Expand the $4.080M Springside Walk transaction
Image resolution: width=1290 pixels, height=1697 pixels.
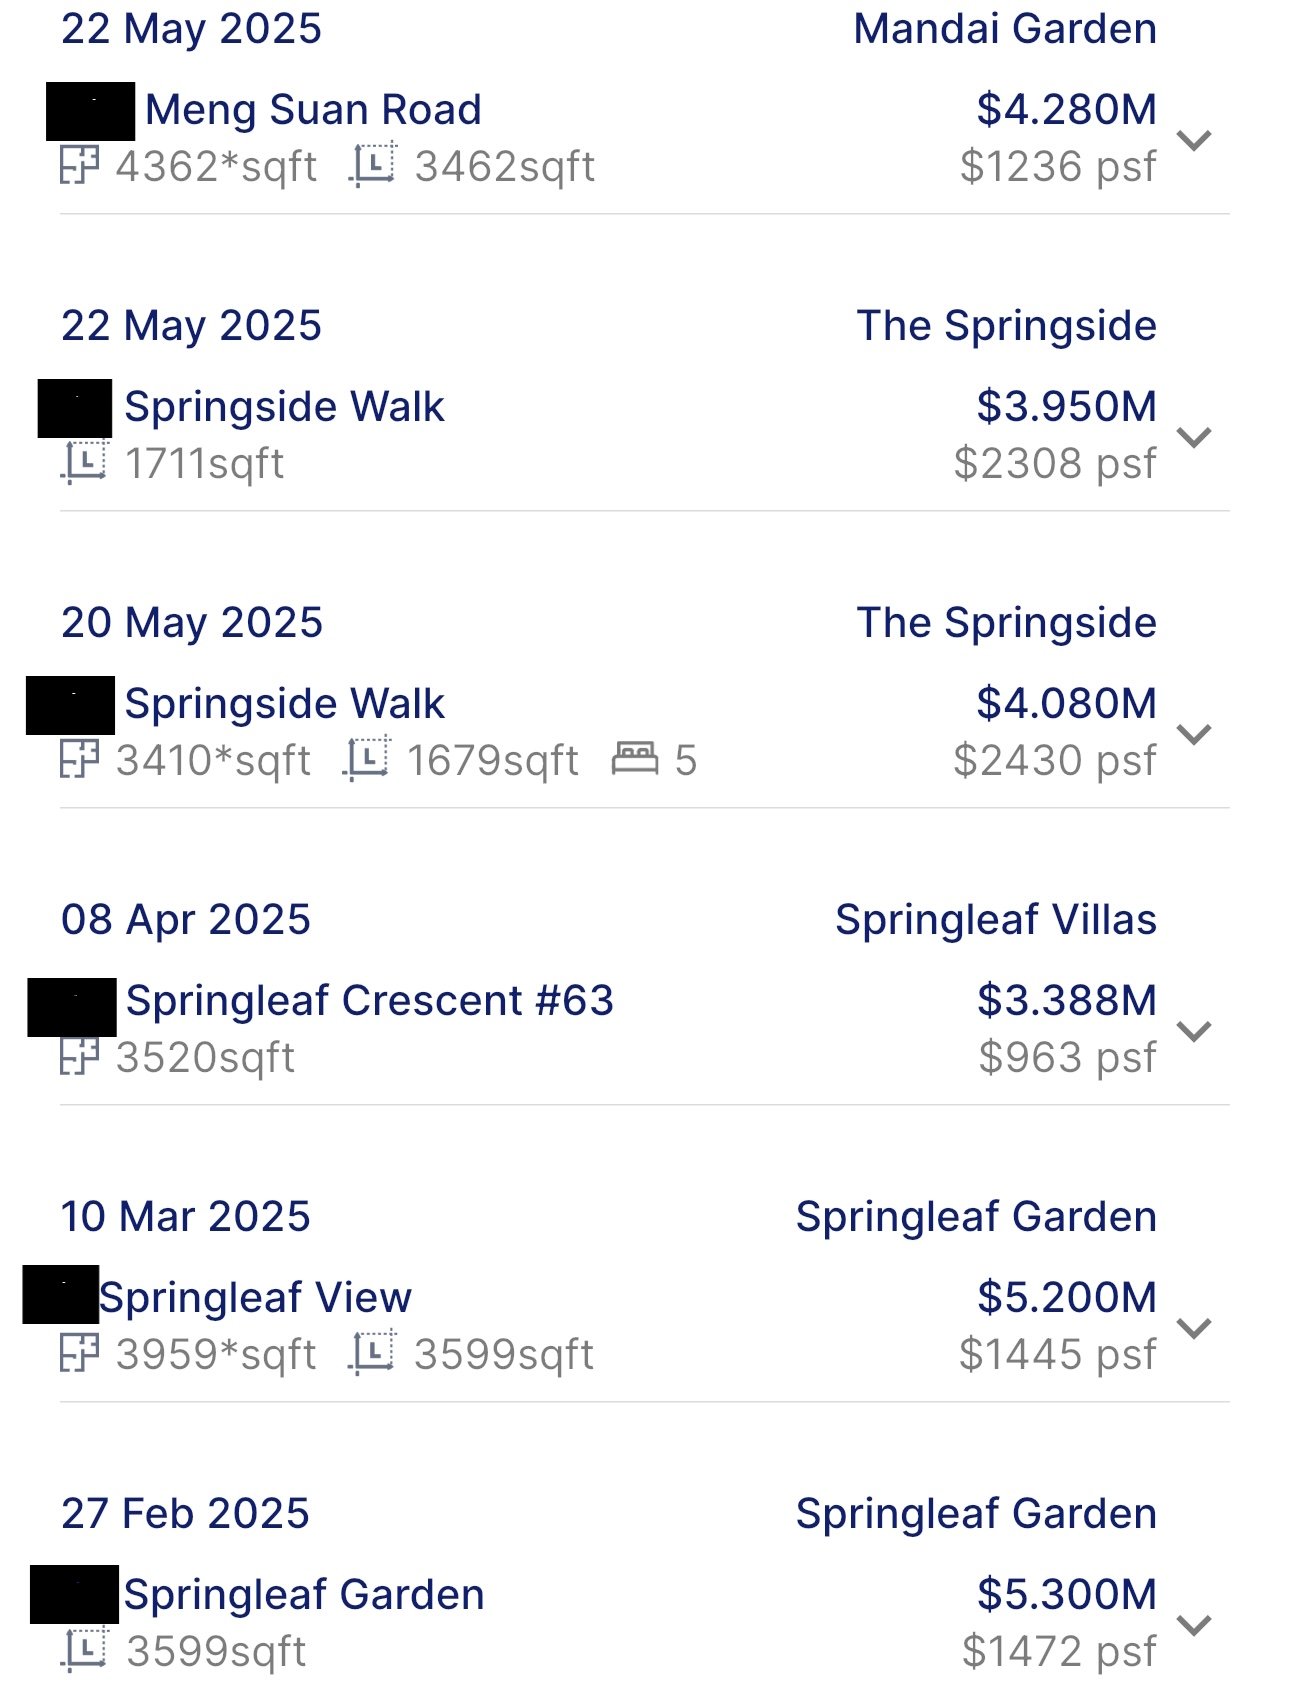point(1194,734)
